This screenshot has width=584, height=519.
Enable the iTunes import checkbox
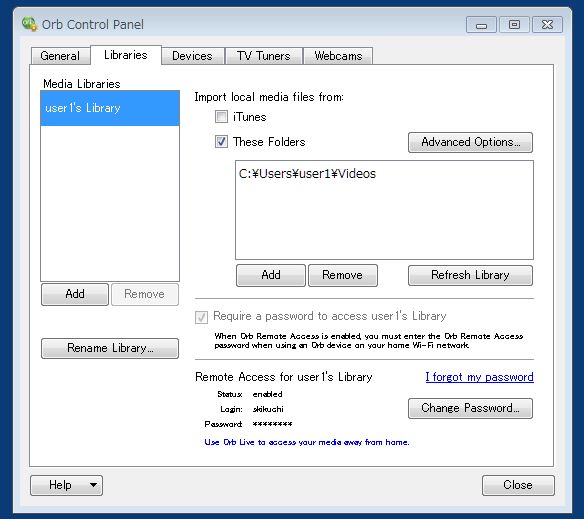[221, 117]
